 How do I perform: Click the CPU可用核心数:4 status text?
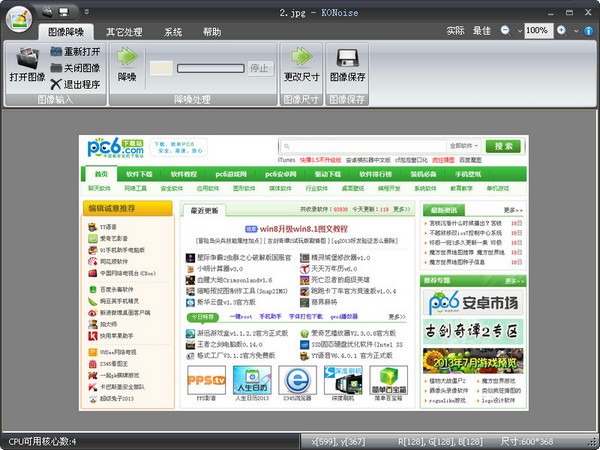pyautogui.click(x=42, y=442)
